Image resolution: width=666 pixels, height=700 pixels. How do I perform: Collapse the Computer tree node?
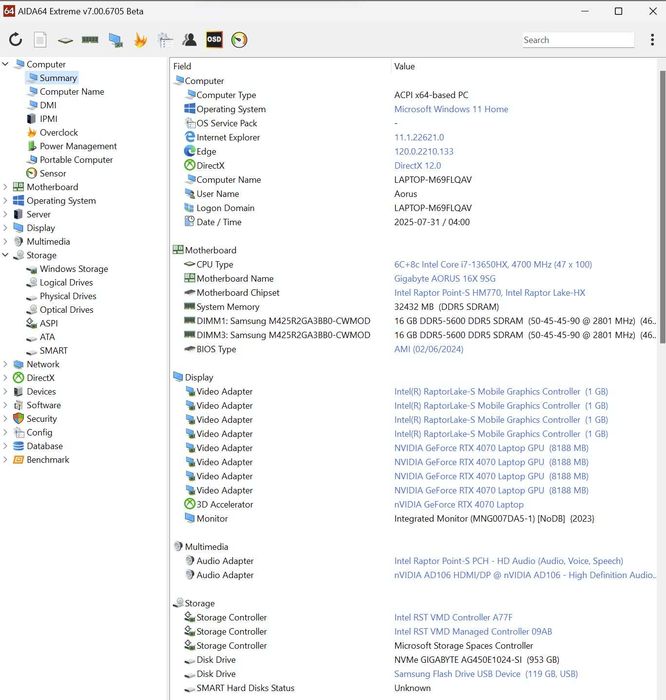5,64
